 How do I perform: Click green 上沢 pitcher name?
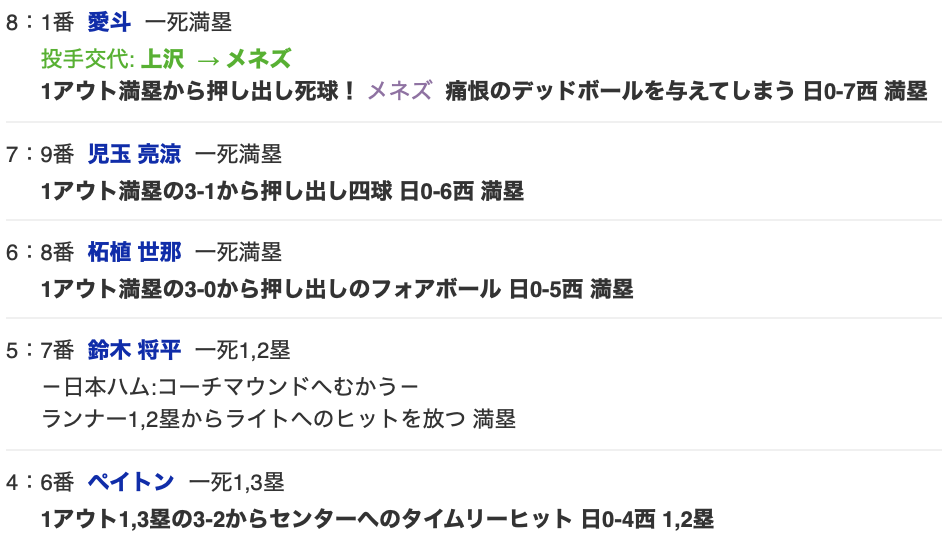tap(162, 59)
